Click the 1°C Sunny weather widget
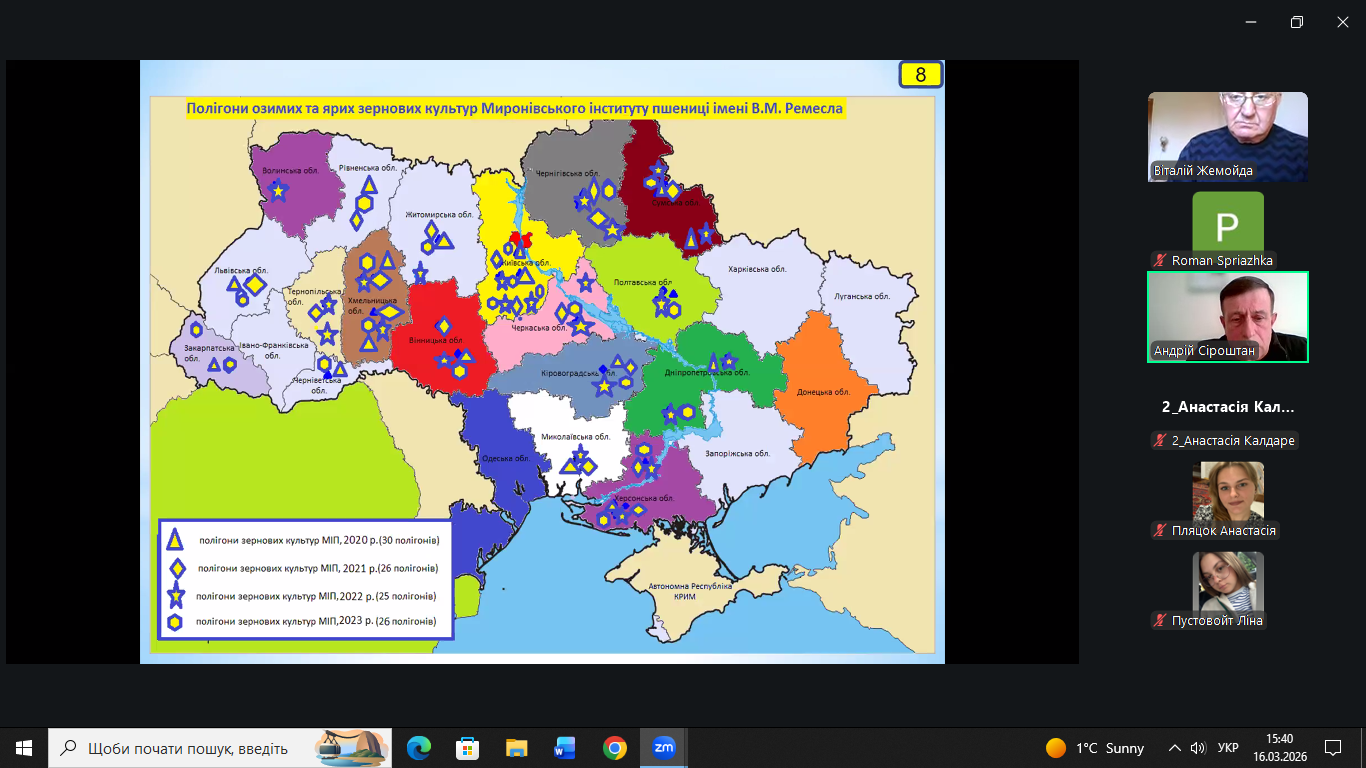The image size is (1366, 768). [1095, 748]
